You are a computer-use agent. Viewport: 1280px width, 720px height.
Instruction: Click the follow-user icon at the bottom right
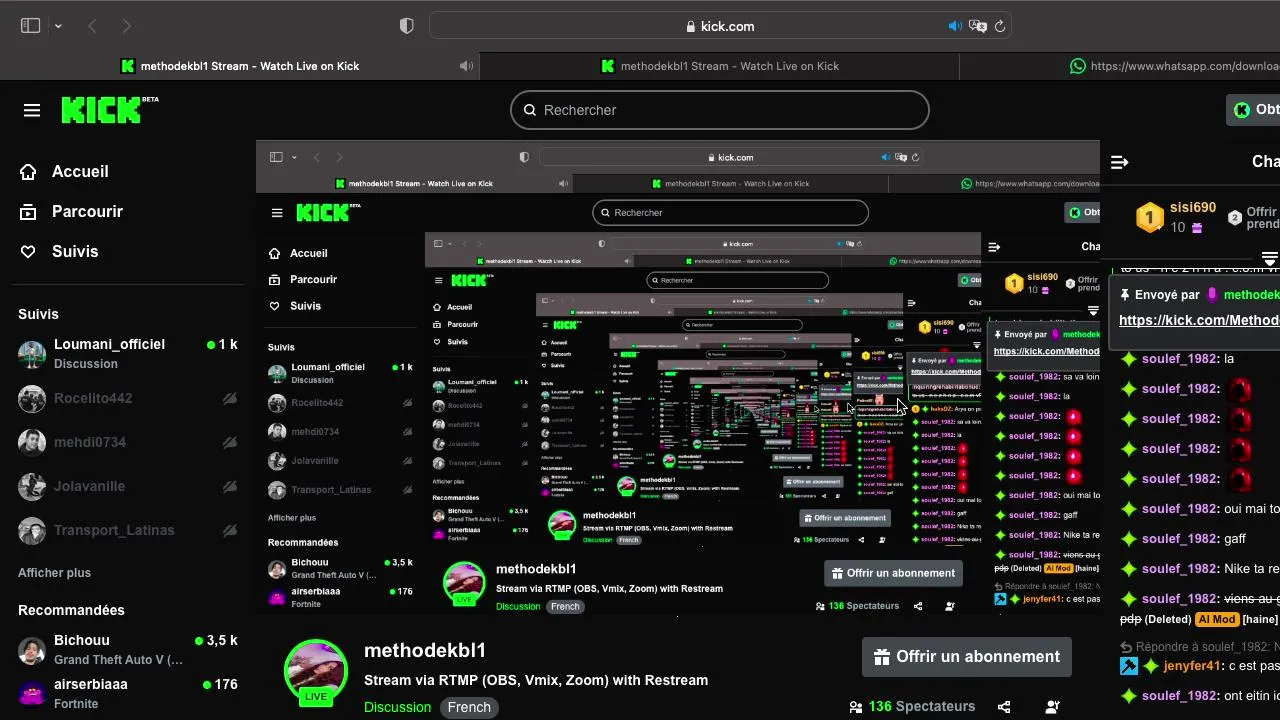click(1052, 707)
